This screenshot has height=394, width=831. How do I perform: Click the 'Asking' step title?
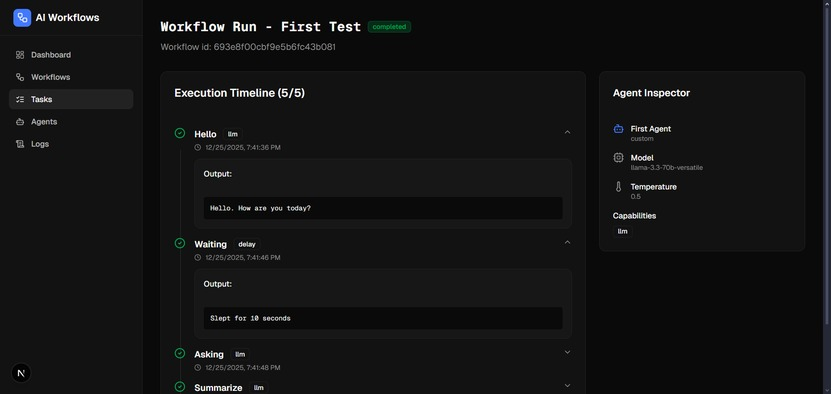click(x=209, y=354)
